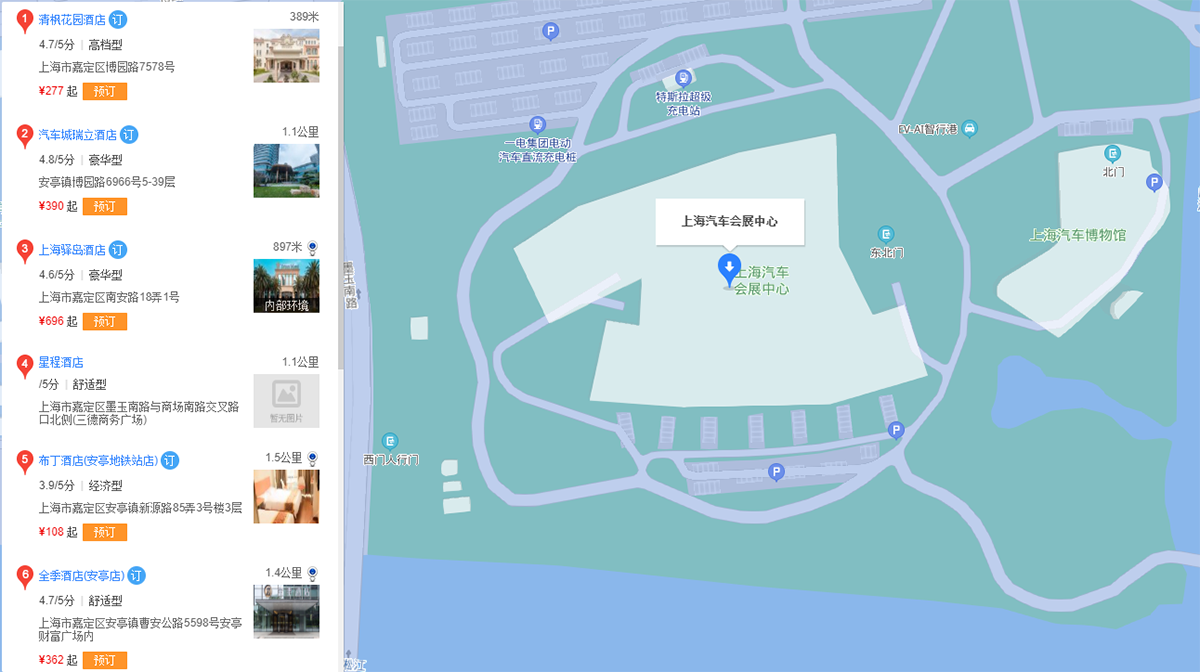Screen dimensions: 1200x672
Task: Click the 西门人行门 text label
Action: pyautogui.click(x=391, y=460)
